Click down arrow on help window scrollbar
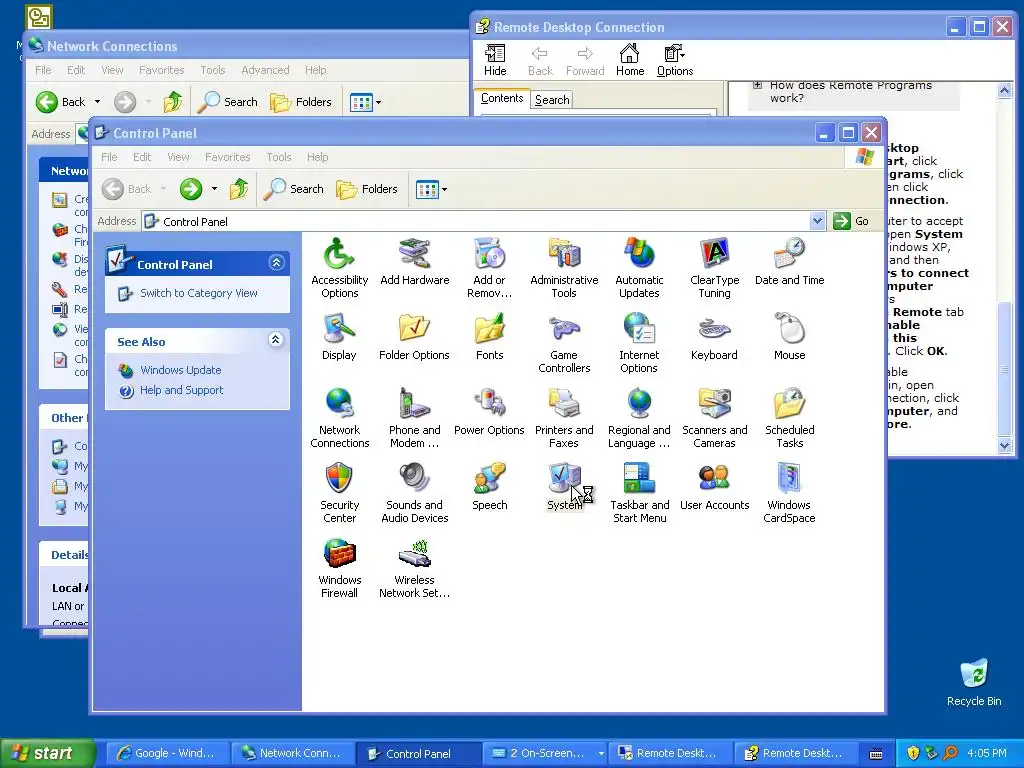Image resolution: width=1024 pixels, height=768 pixels. click(x=1004, y=445)
